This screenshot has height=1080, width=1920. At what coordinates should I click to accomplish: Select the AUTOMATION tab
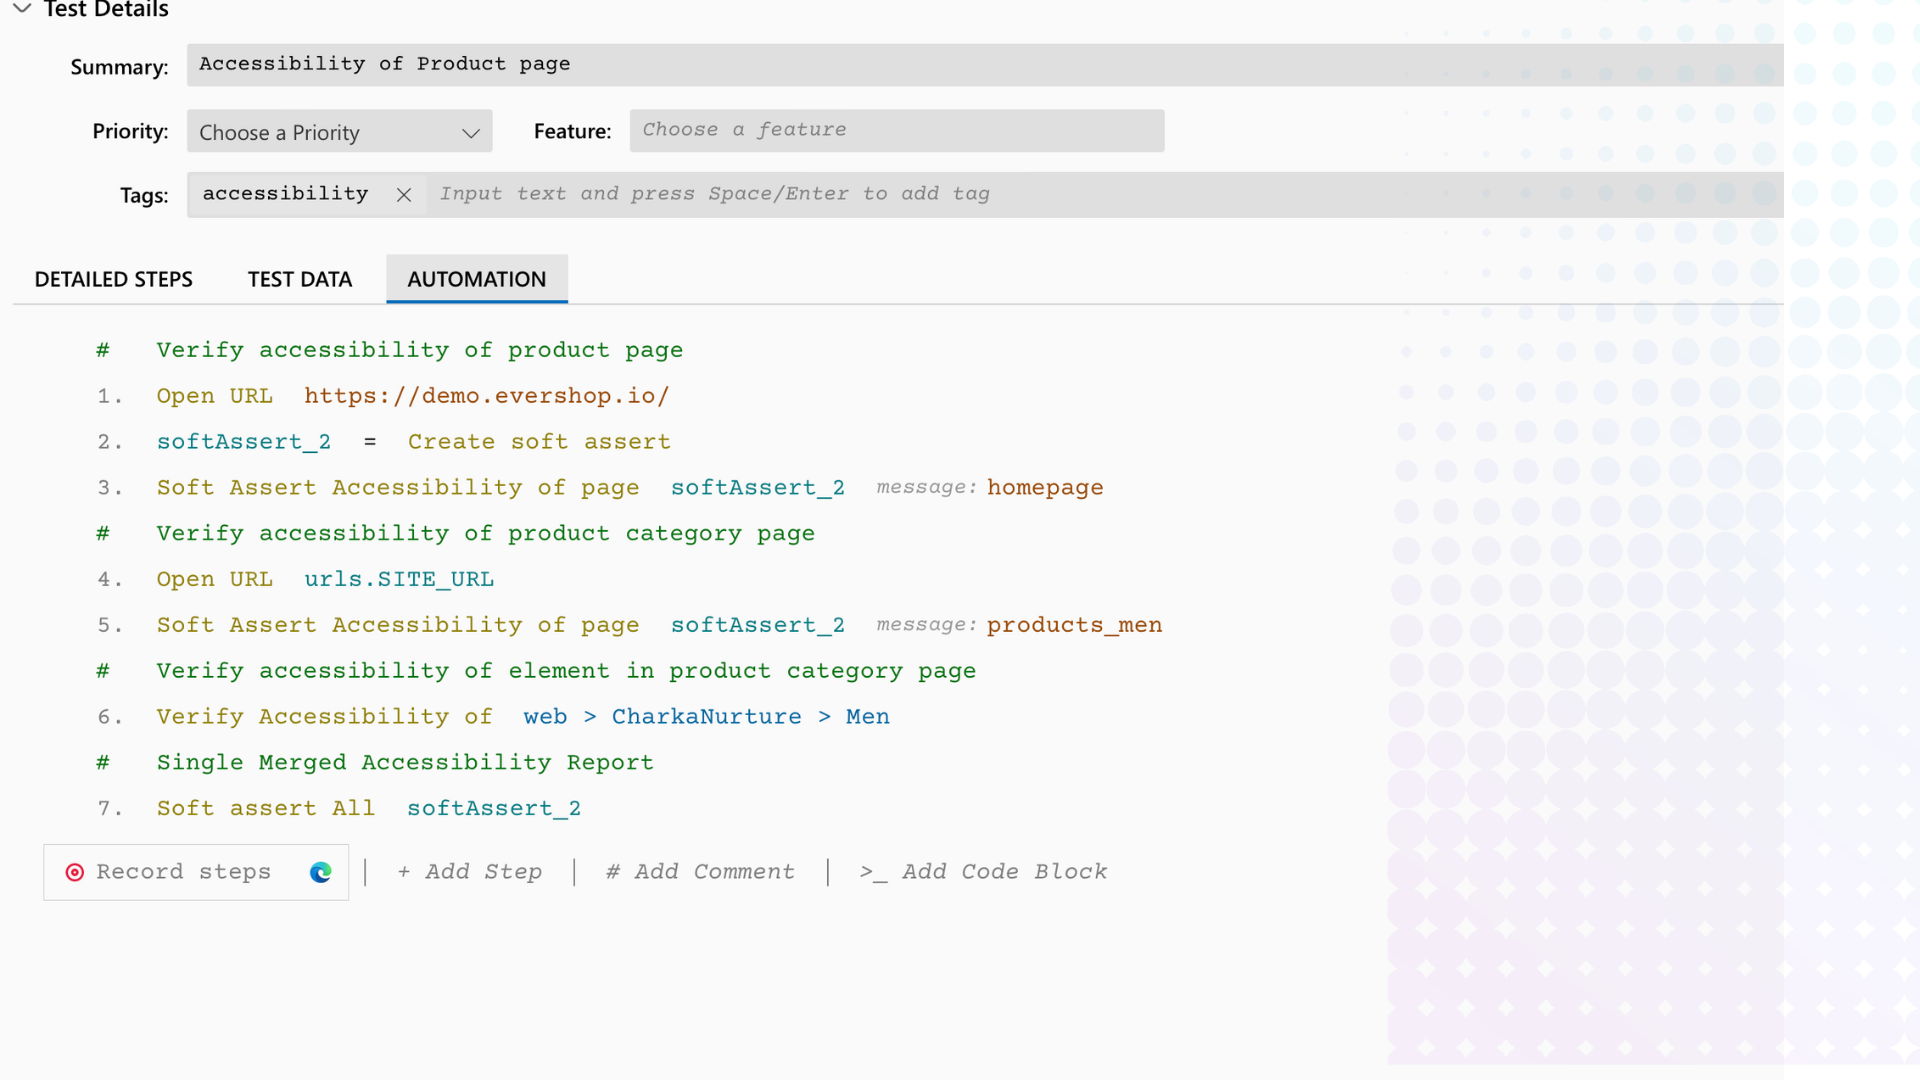click(x=476, y=279)
